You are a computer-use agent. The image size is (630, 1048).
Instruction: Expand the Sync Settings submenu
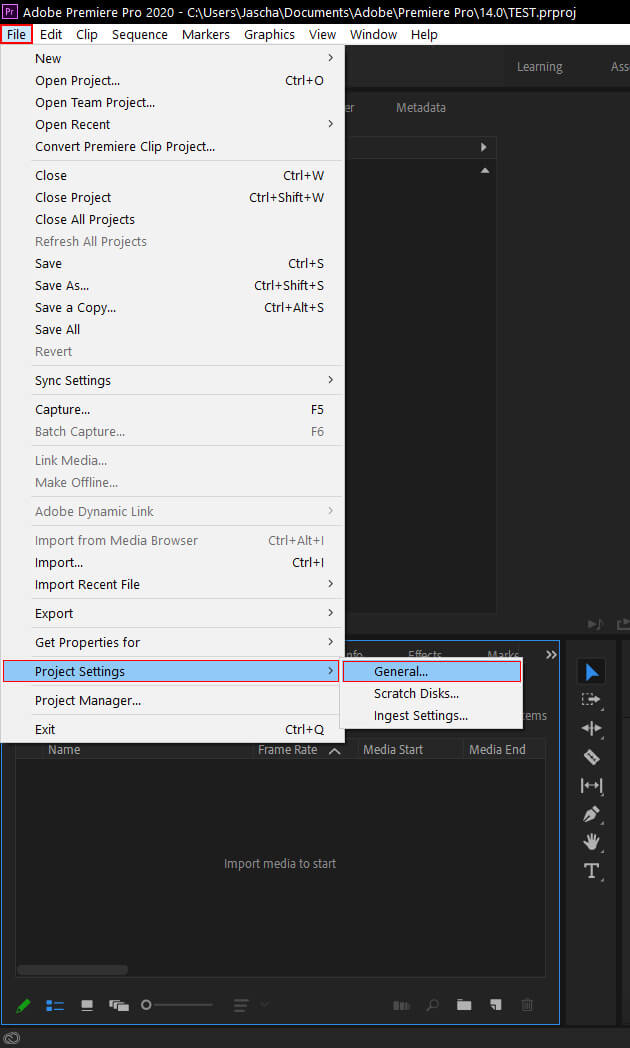[172, 381]
